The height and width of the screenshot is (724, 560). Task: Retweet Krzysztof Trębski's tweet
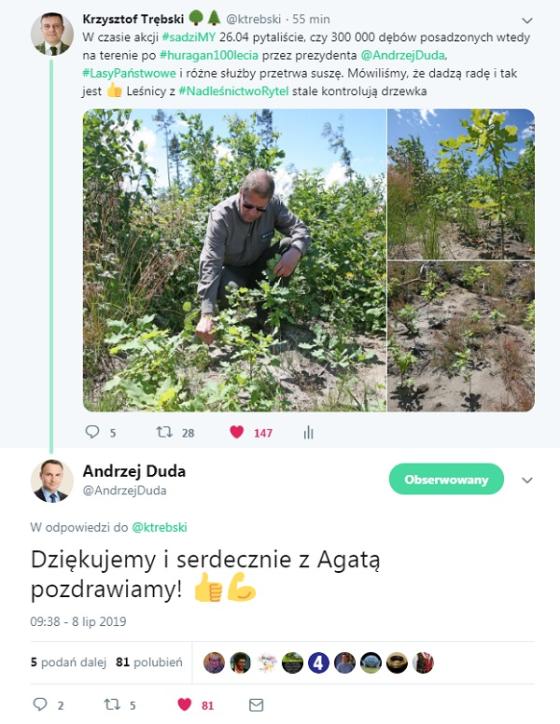click(164, 432)
